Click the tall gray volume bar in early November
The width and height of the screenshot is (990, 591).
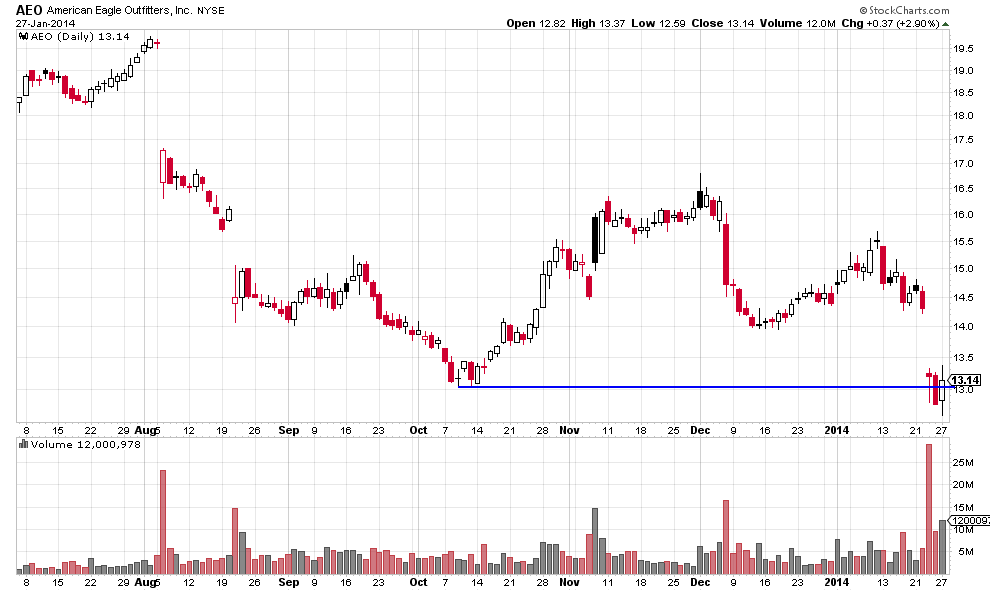[595, 541]
